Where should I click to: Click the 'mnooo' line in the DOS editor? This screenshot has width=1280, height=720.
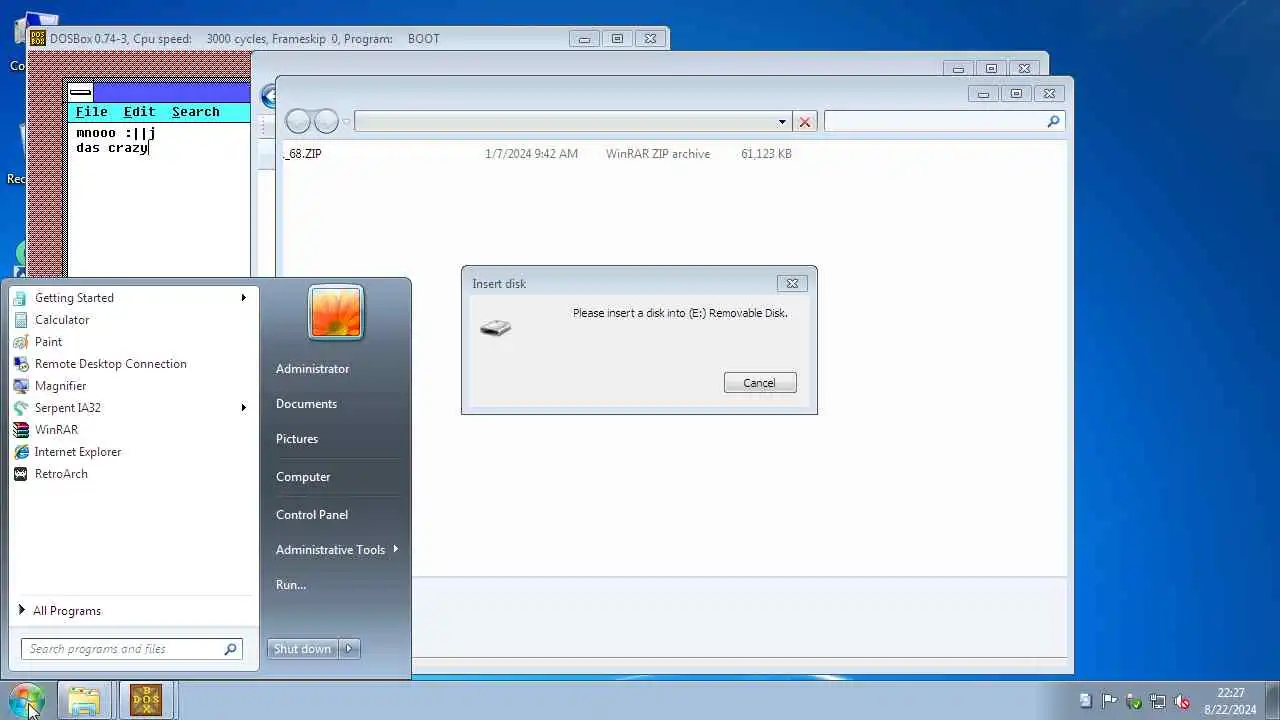point(115,132)
